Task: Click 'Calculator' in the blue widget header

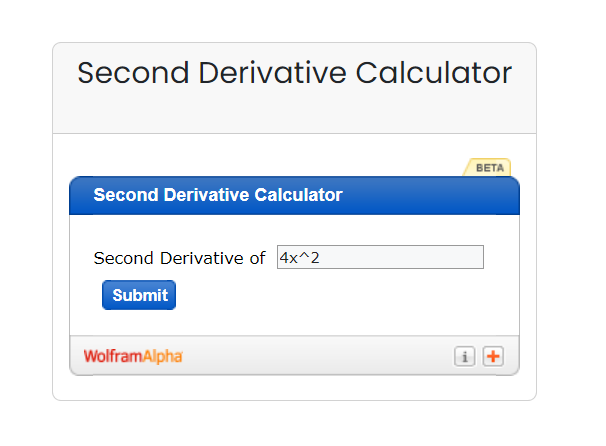Action: (299, 195)
